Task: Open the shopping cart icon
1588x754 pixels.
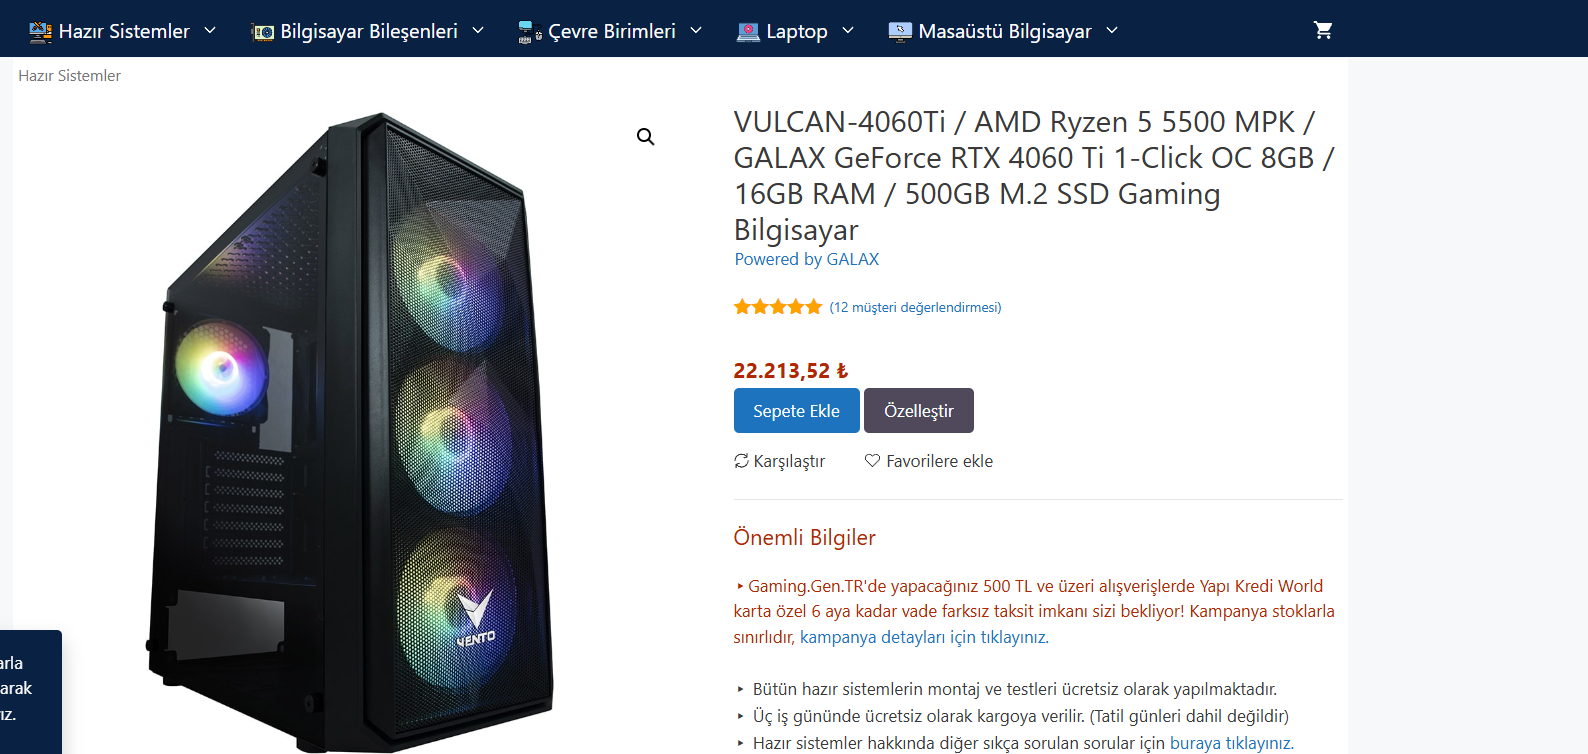Action: 1322,30
